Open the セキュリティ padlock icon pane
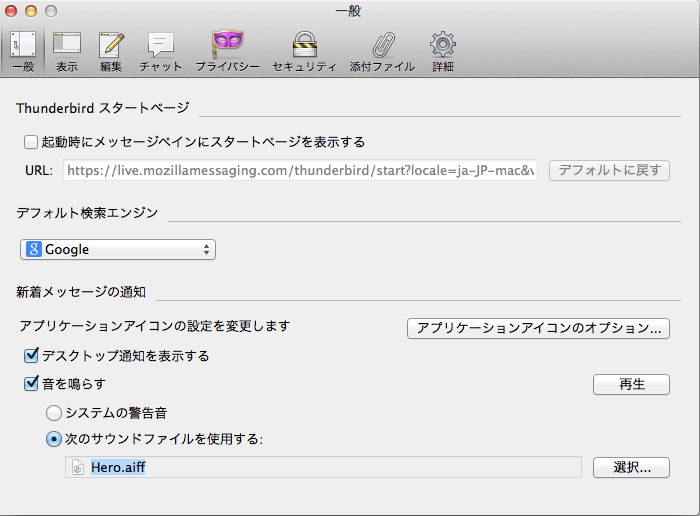 304,51
